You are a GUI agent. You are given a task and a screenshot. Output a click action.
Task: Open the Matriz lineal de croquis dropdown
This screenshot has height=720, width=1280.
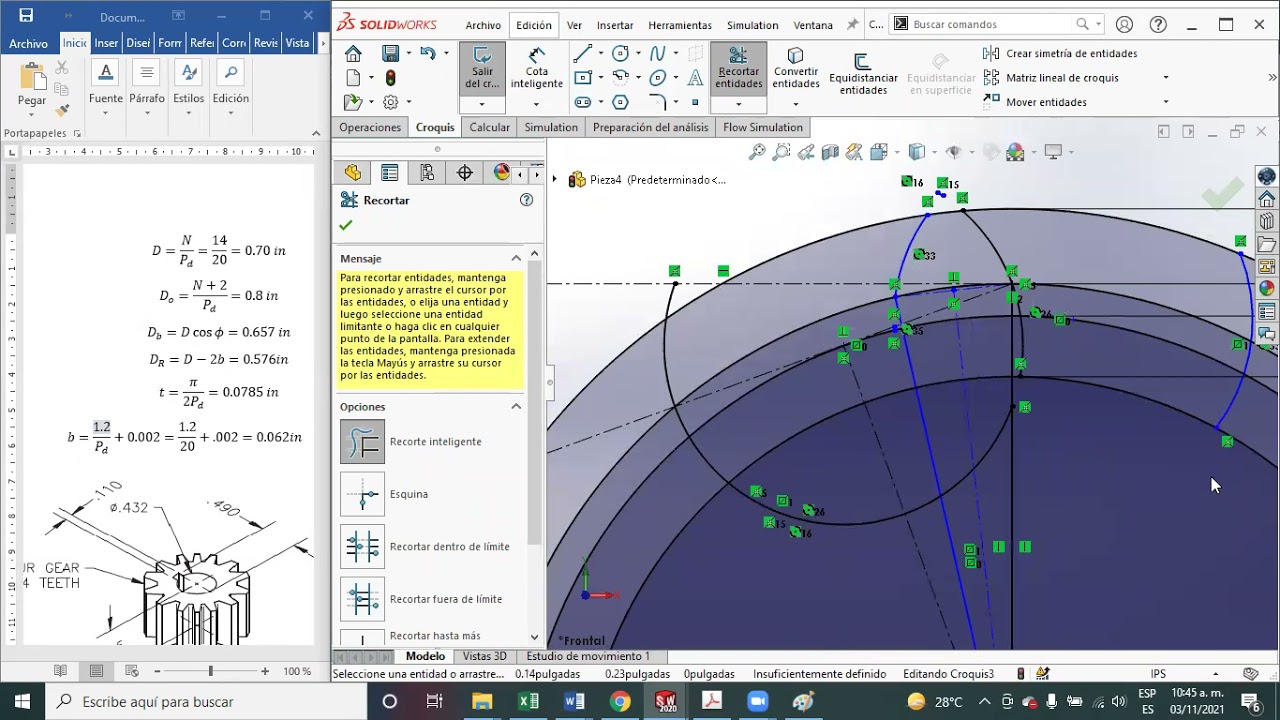click(1165, 78)
